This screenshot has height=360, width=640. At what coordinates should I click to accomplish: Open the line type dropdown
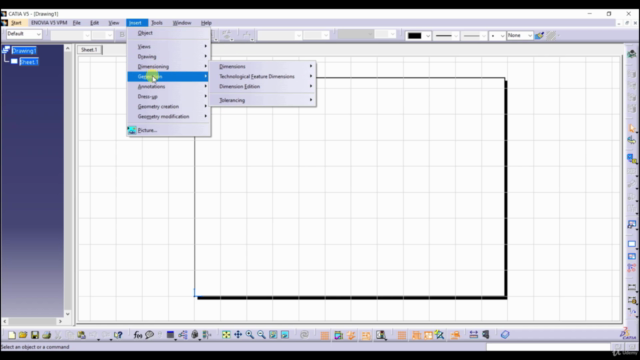coord(484,36)
